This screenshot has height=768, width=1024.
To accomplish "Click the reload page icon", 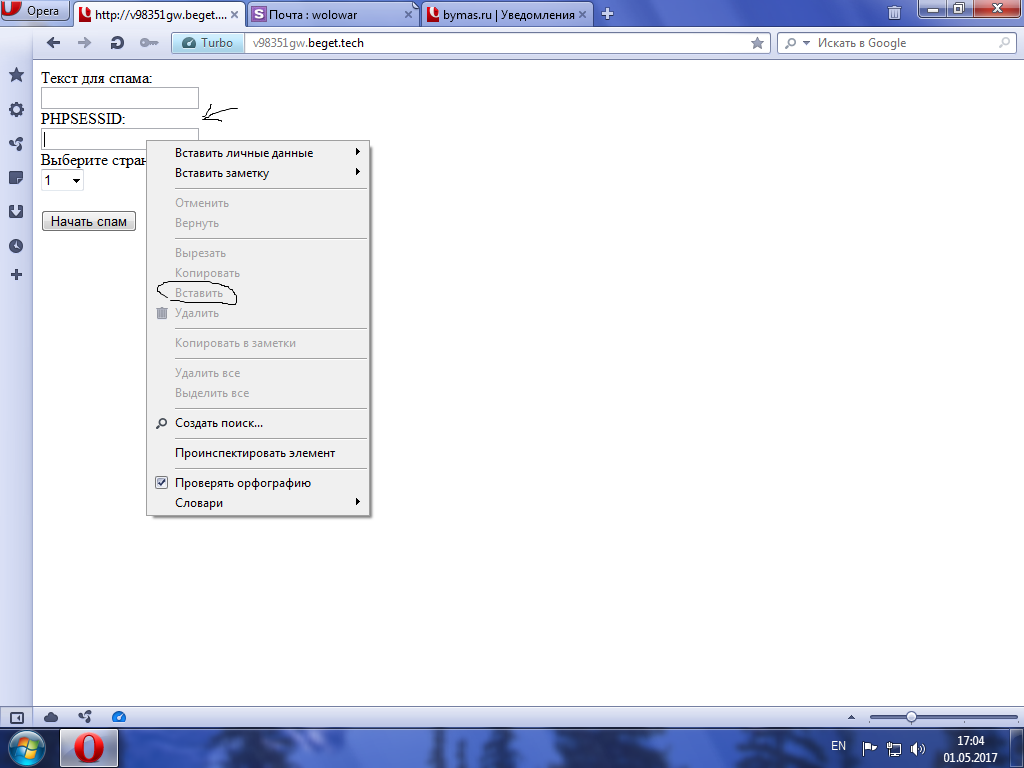I will (x=116, y=43).
